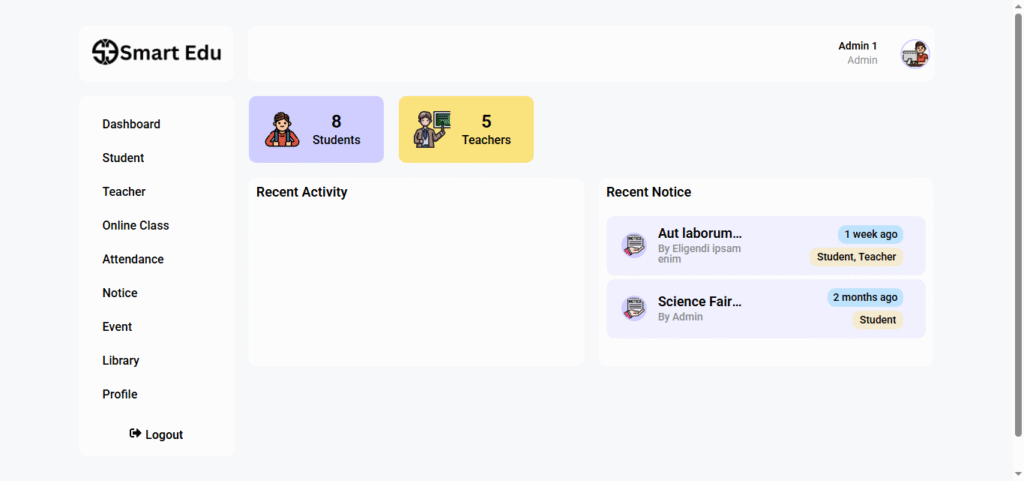Image resolution: width=1024 pixels, height=481 pixels.
Task: Click the Science Fair notice icon
Action: [633, 308]
